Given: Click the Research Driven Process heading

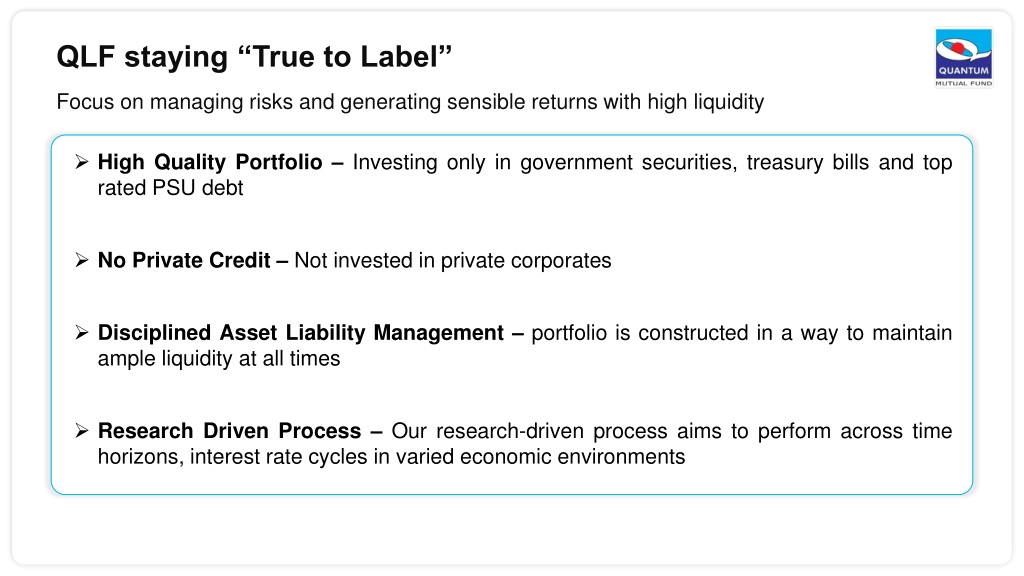Looking at the screenshot, I should (x=229, y=431).
